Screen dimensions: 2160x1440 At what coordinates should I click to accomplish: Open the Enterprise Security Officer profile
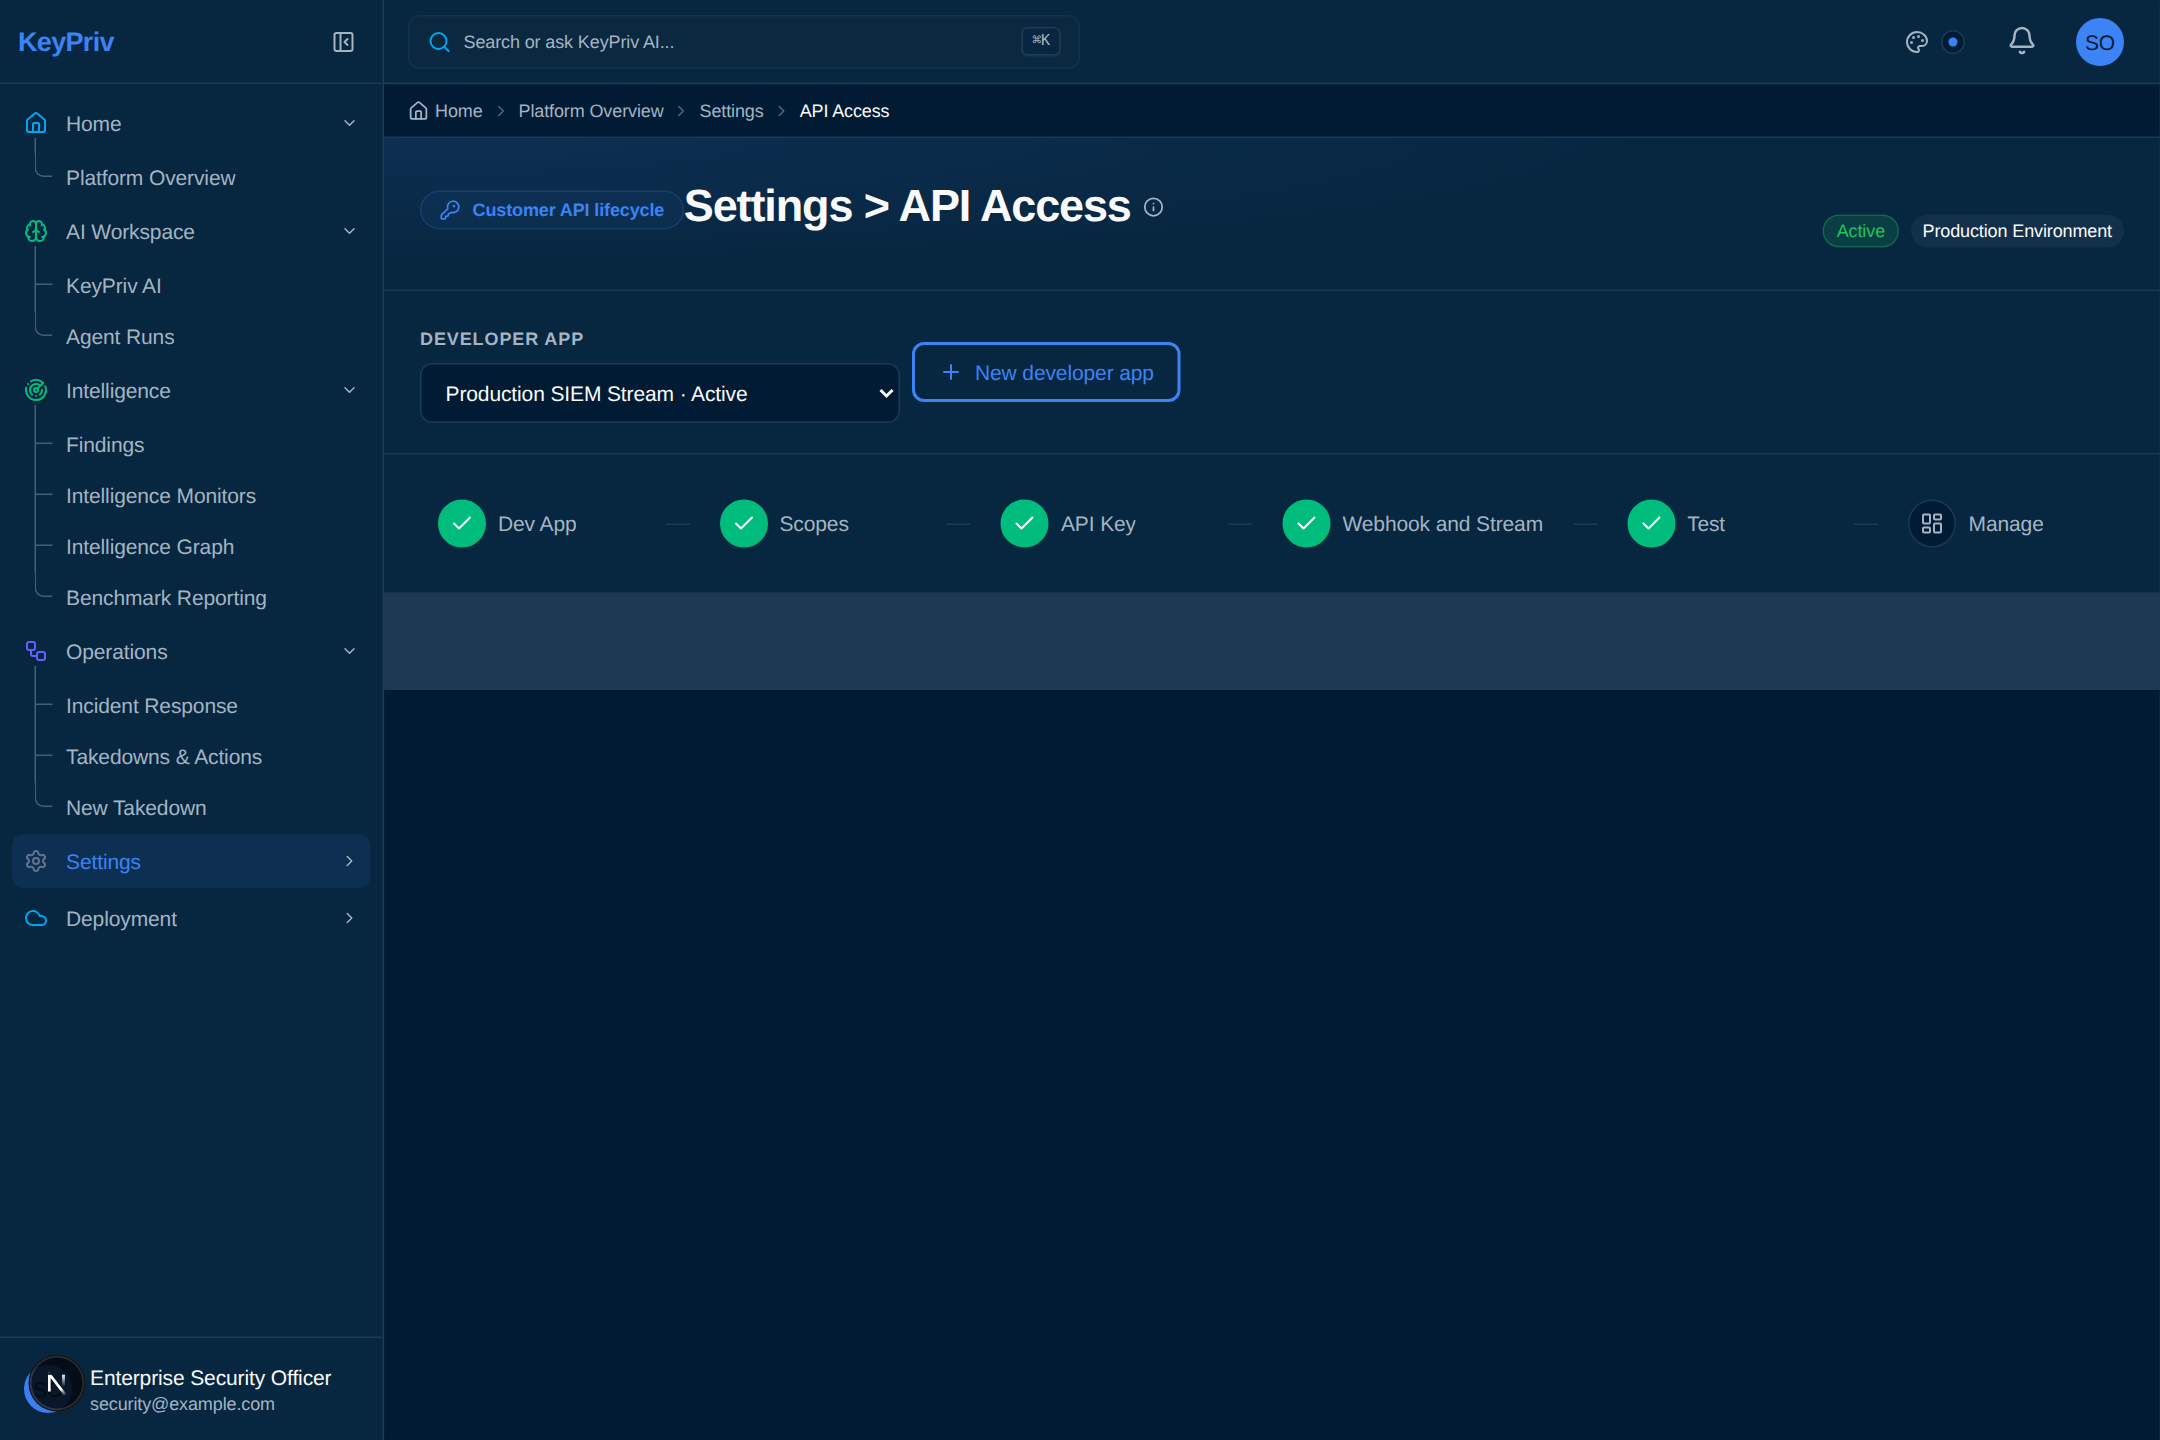click(190, 1389)
